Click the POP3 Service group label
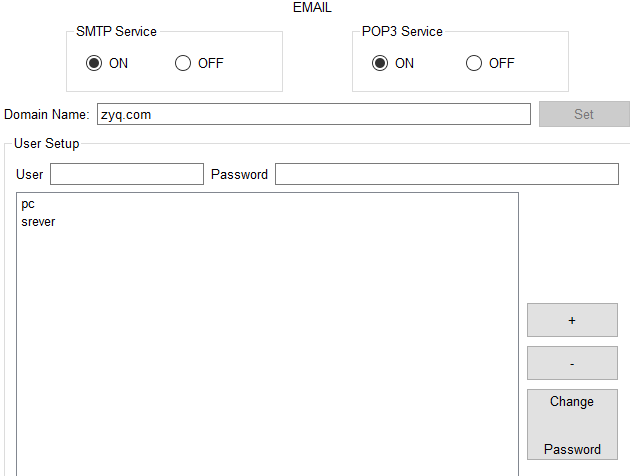630x476 pixels. [x=402, y=31]
